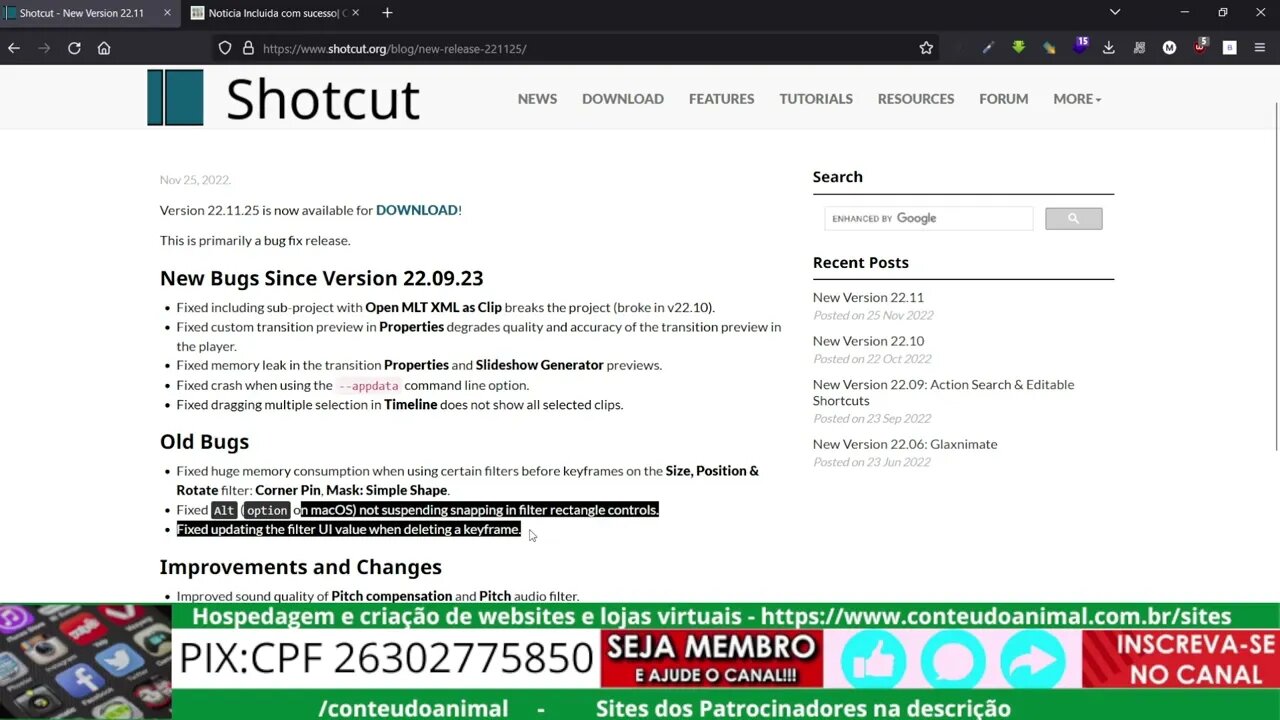Image resolution: width=1280 pixels, height=720 pixels.
Task: Focus the Google custom search field
Action: [x=929, y=218]
